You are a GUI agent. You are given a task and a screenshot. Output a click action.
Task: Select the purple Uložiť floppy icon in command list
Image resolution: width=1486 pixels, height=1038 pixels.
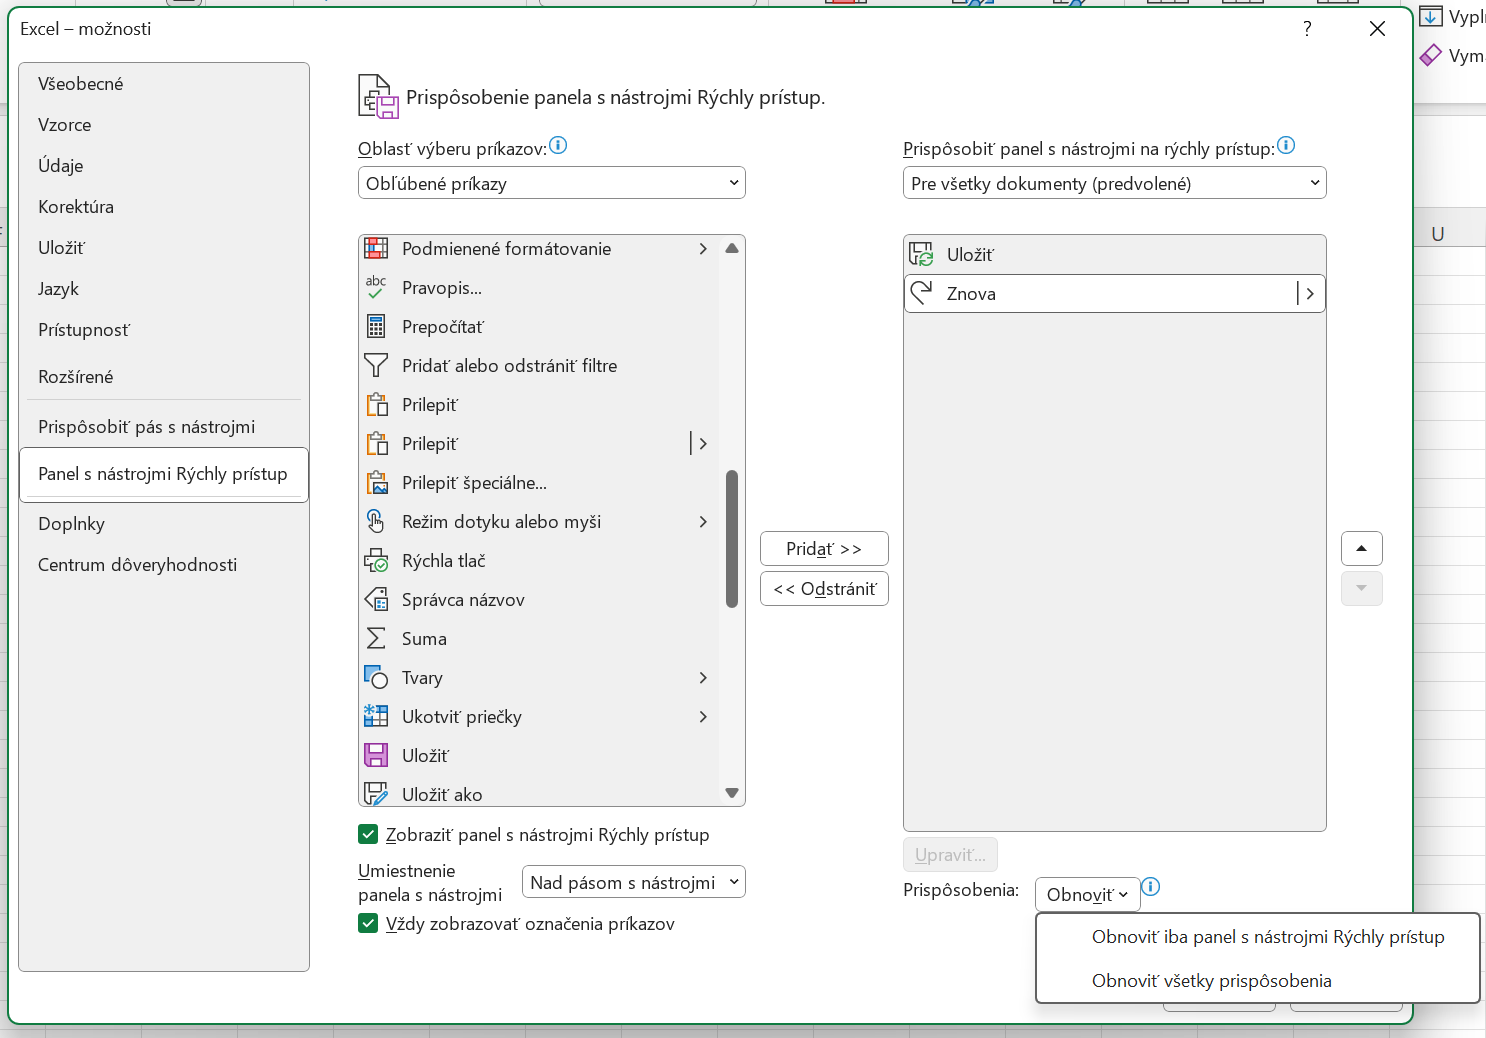(x=376, y=755)
